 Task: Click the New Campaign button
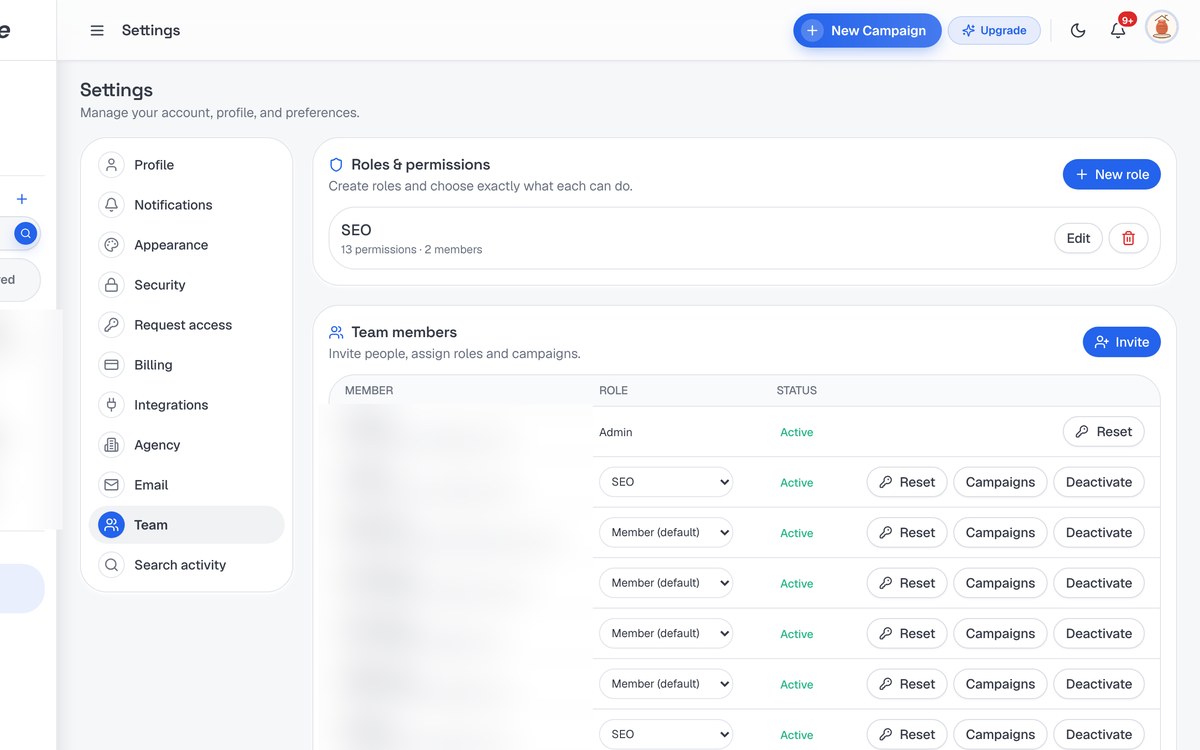[x=867, y=30]
